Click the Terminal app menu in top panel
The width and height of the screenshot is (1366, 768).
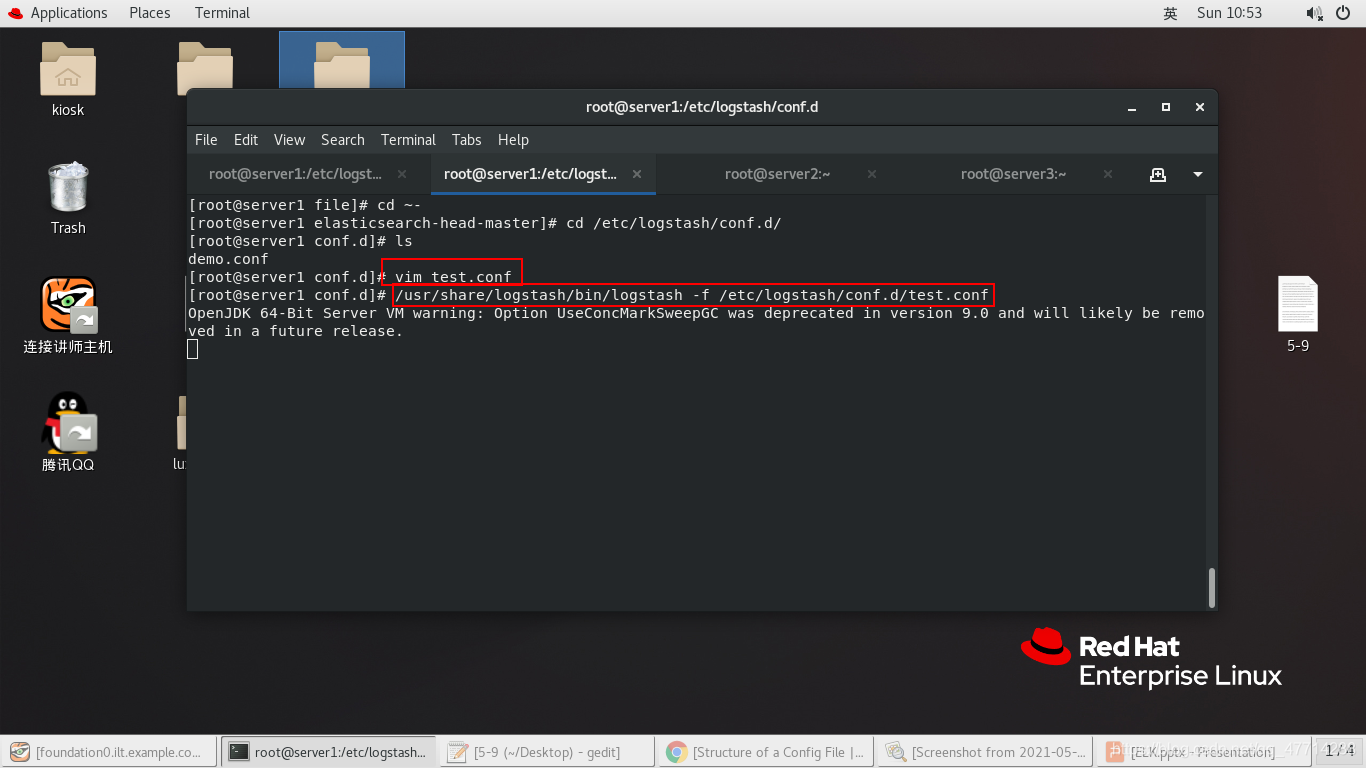click(222, 13)
